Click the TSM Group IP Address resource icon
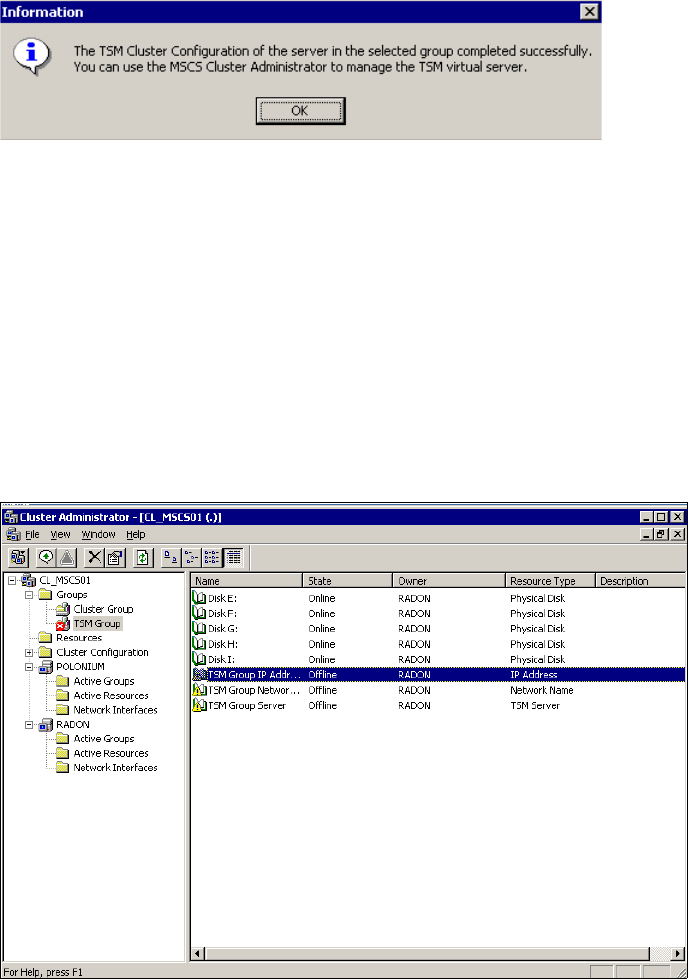The image size is (688, 979). pos(199,675)
